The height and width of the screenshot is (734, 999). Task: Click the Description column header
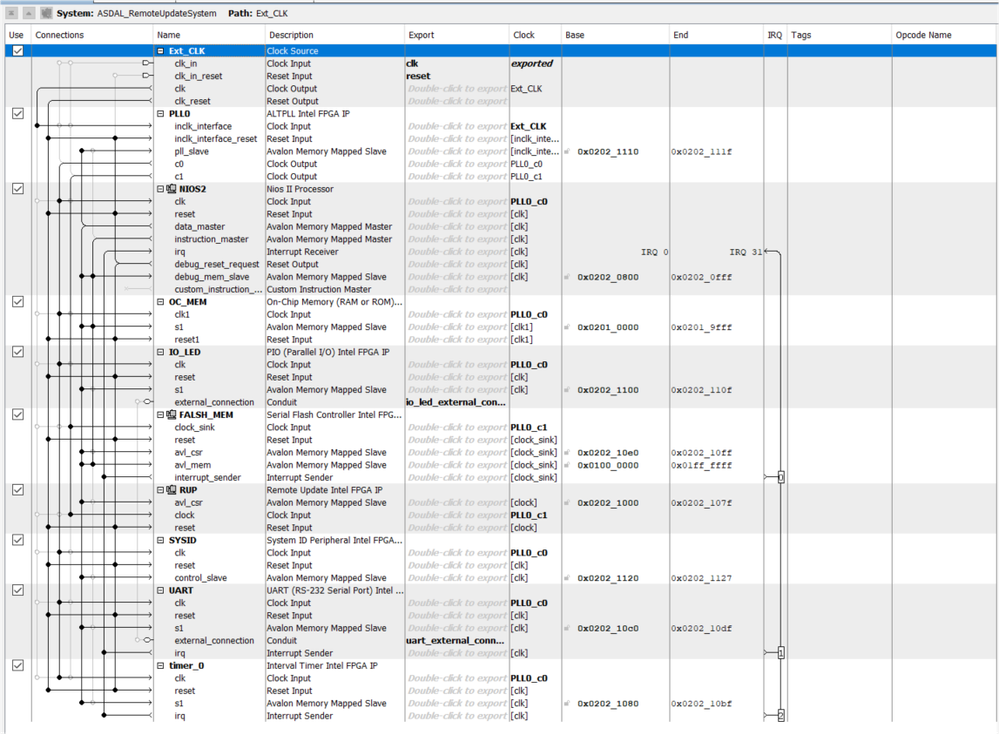(334, 35)
